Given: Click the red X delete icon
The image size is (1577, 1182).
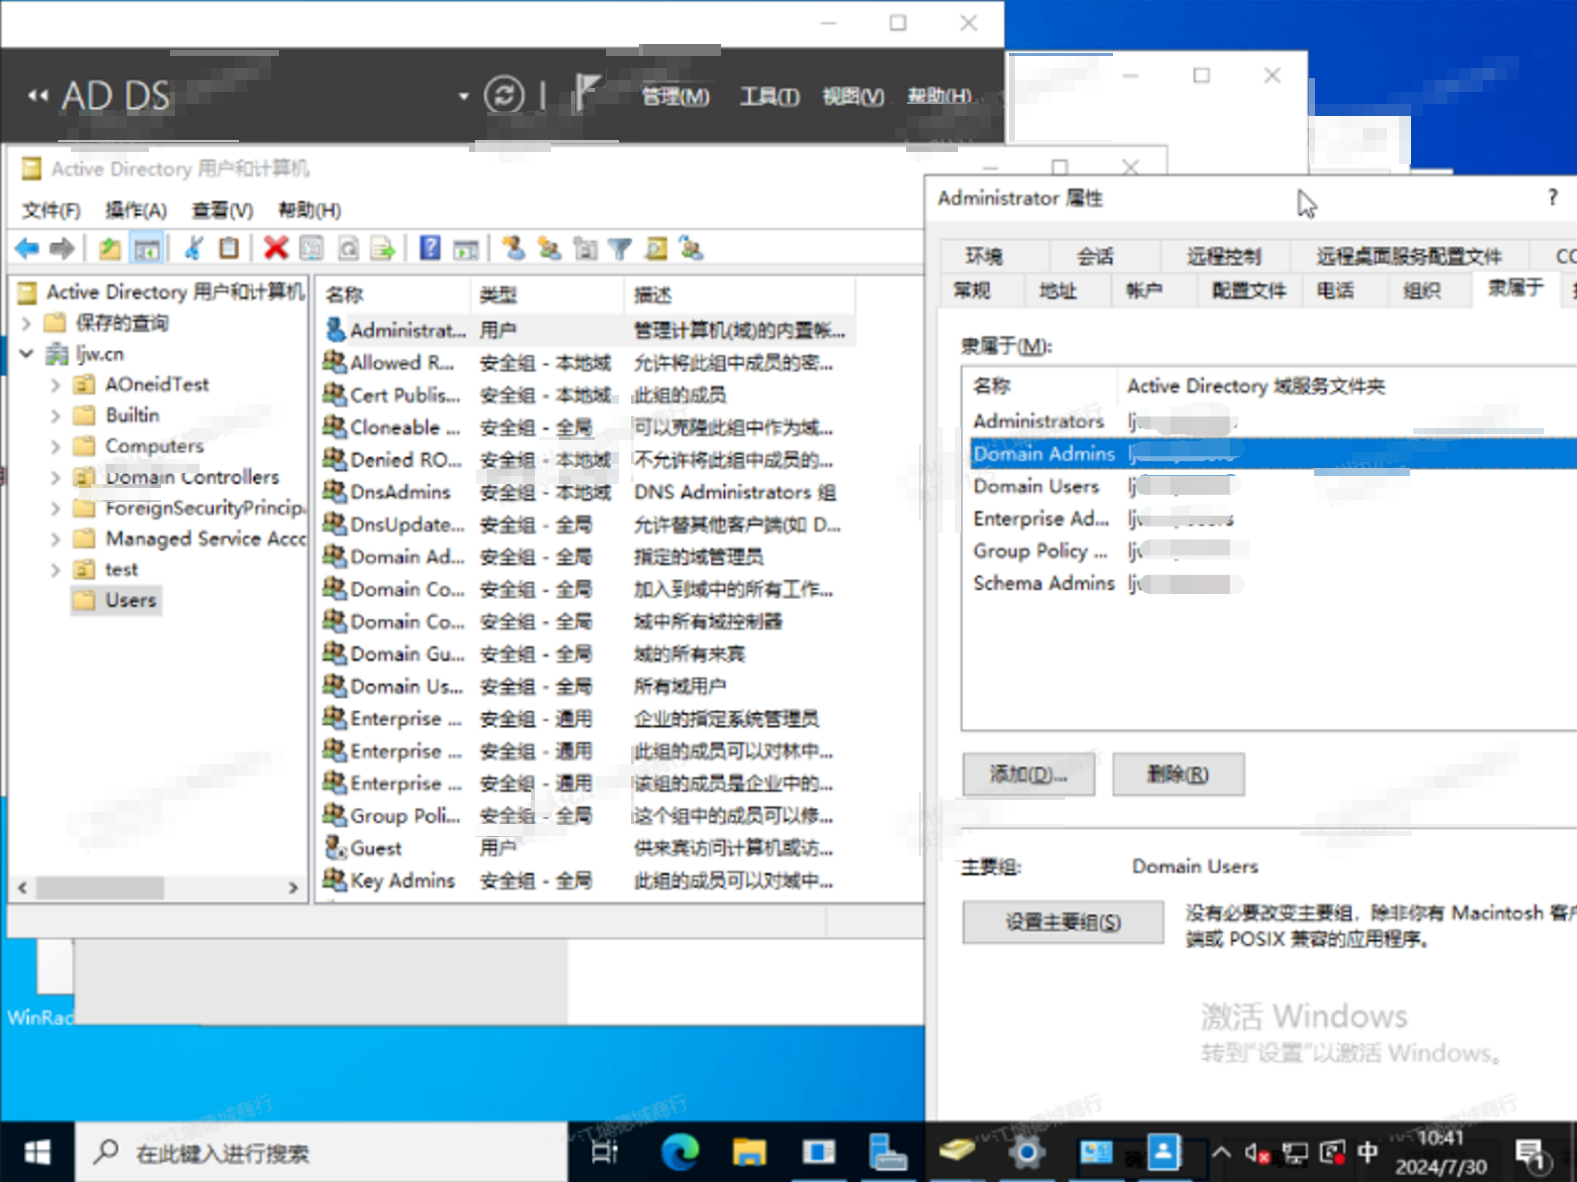Looking at the screenshot, I should pos(276,248).
